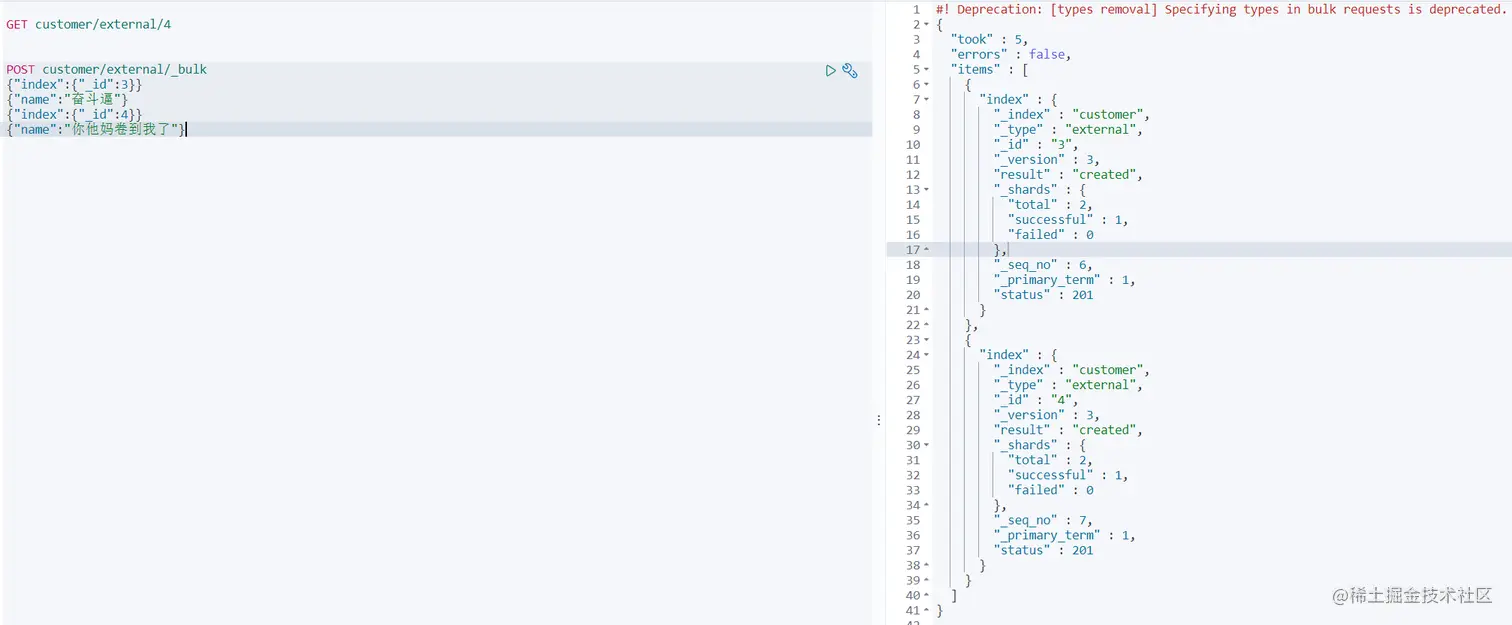Screen dimensions: 1512x625
Task: Click the fold marker at line 38
Action: (927, 565)
